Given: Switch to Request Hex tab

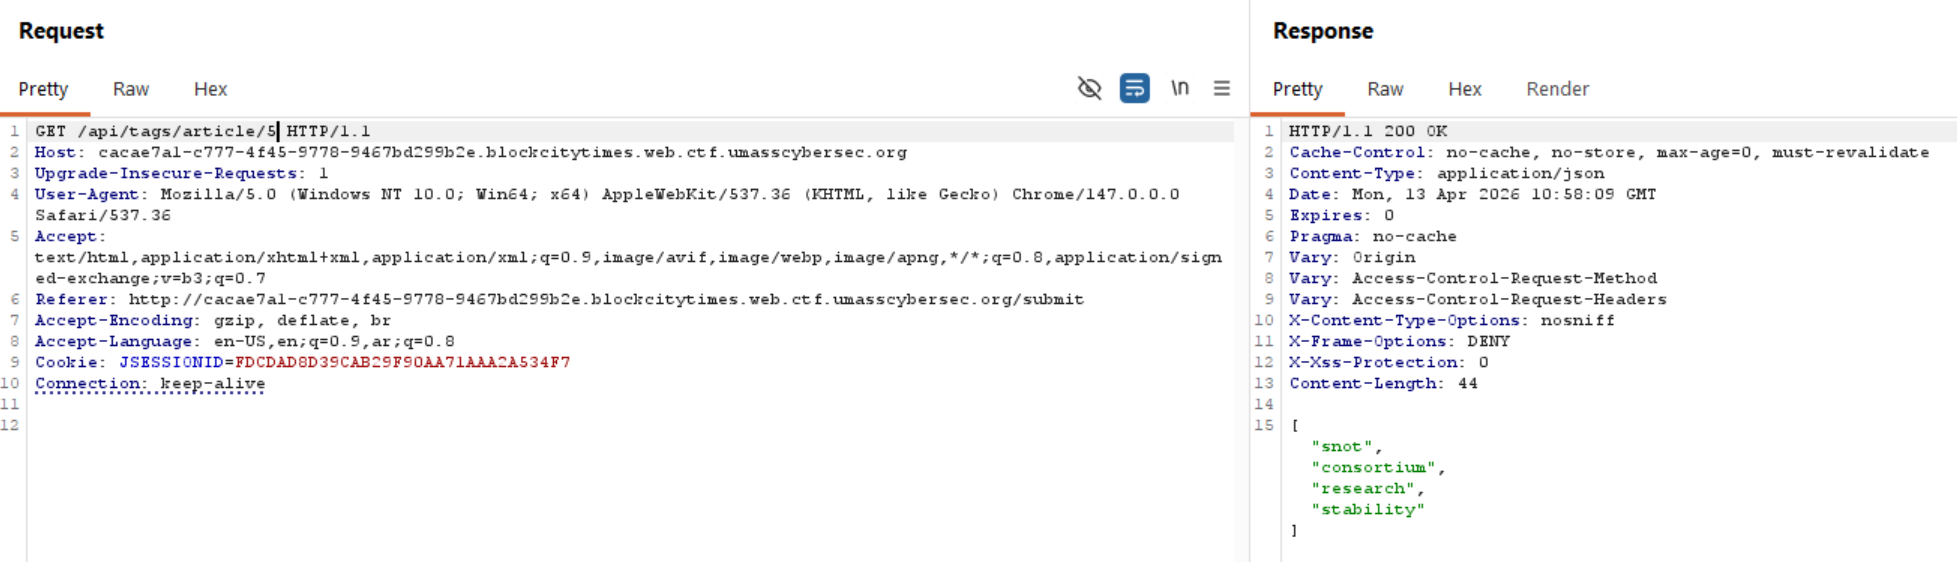Looking at the screenshot, I should coord(210,89).
